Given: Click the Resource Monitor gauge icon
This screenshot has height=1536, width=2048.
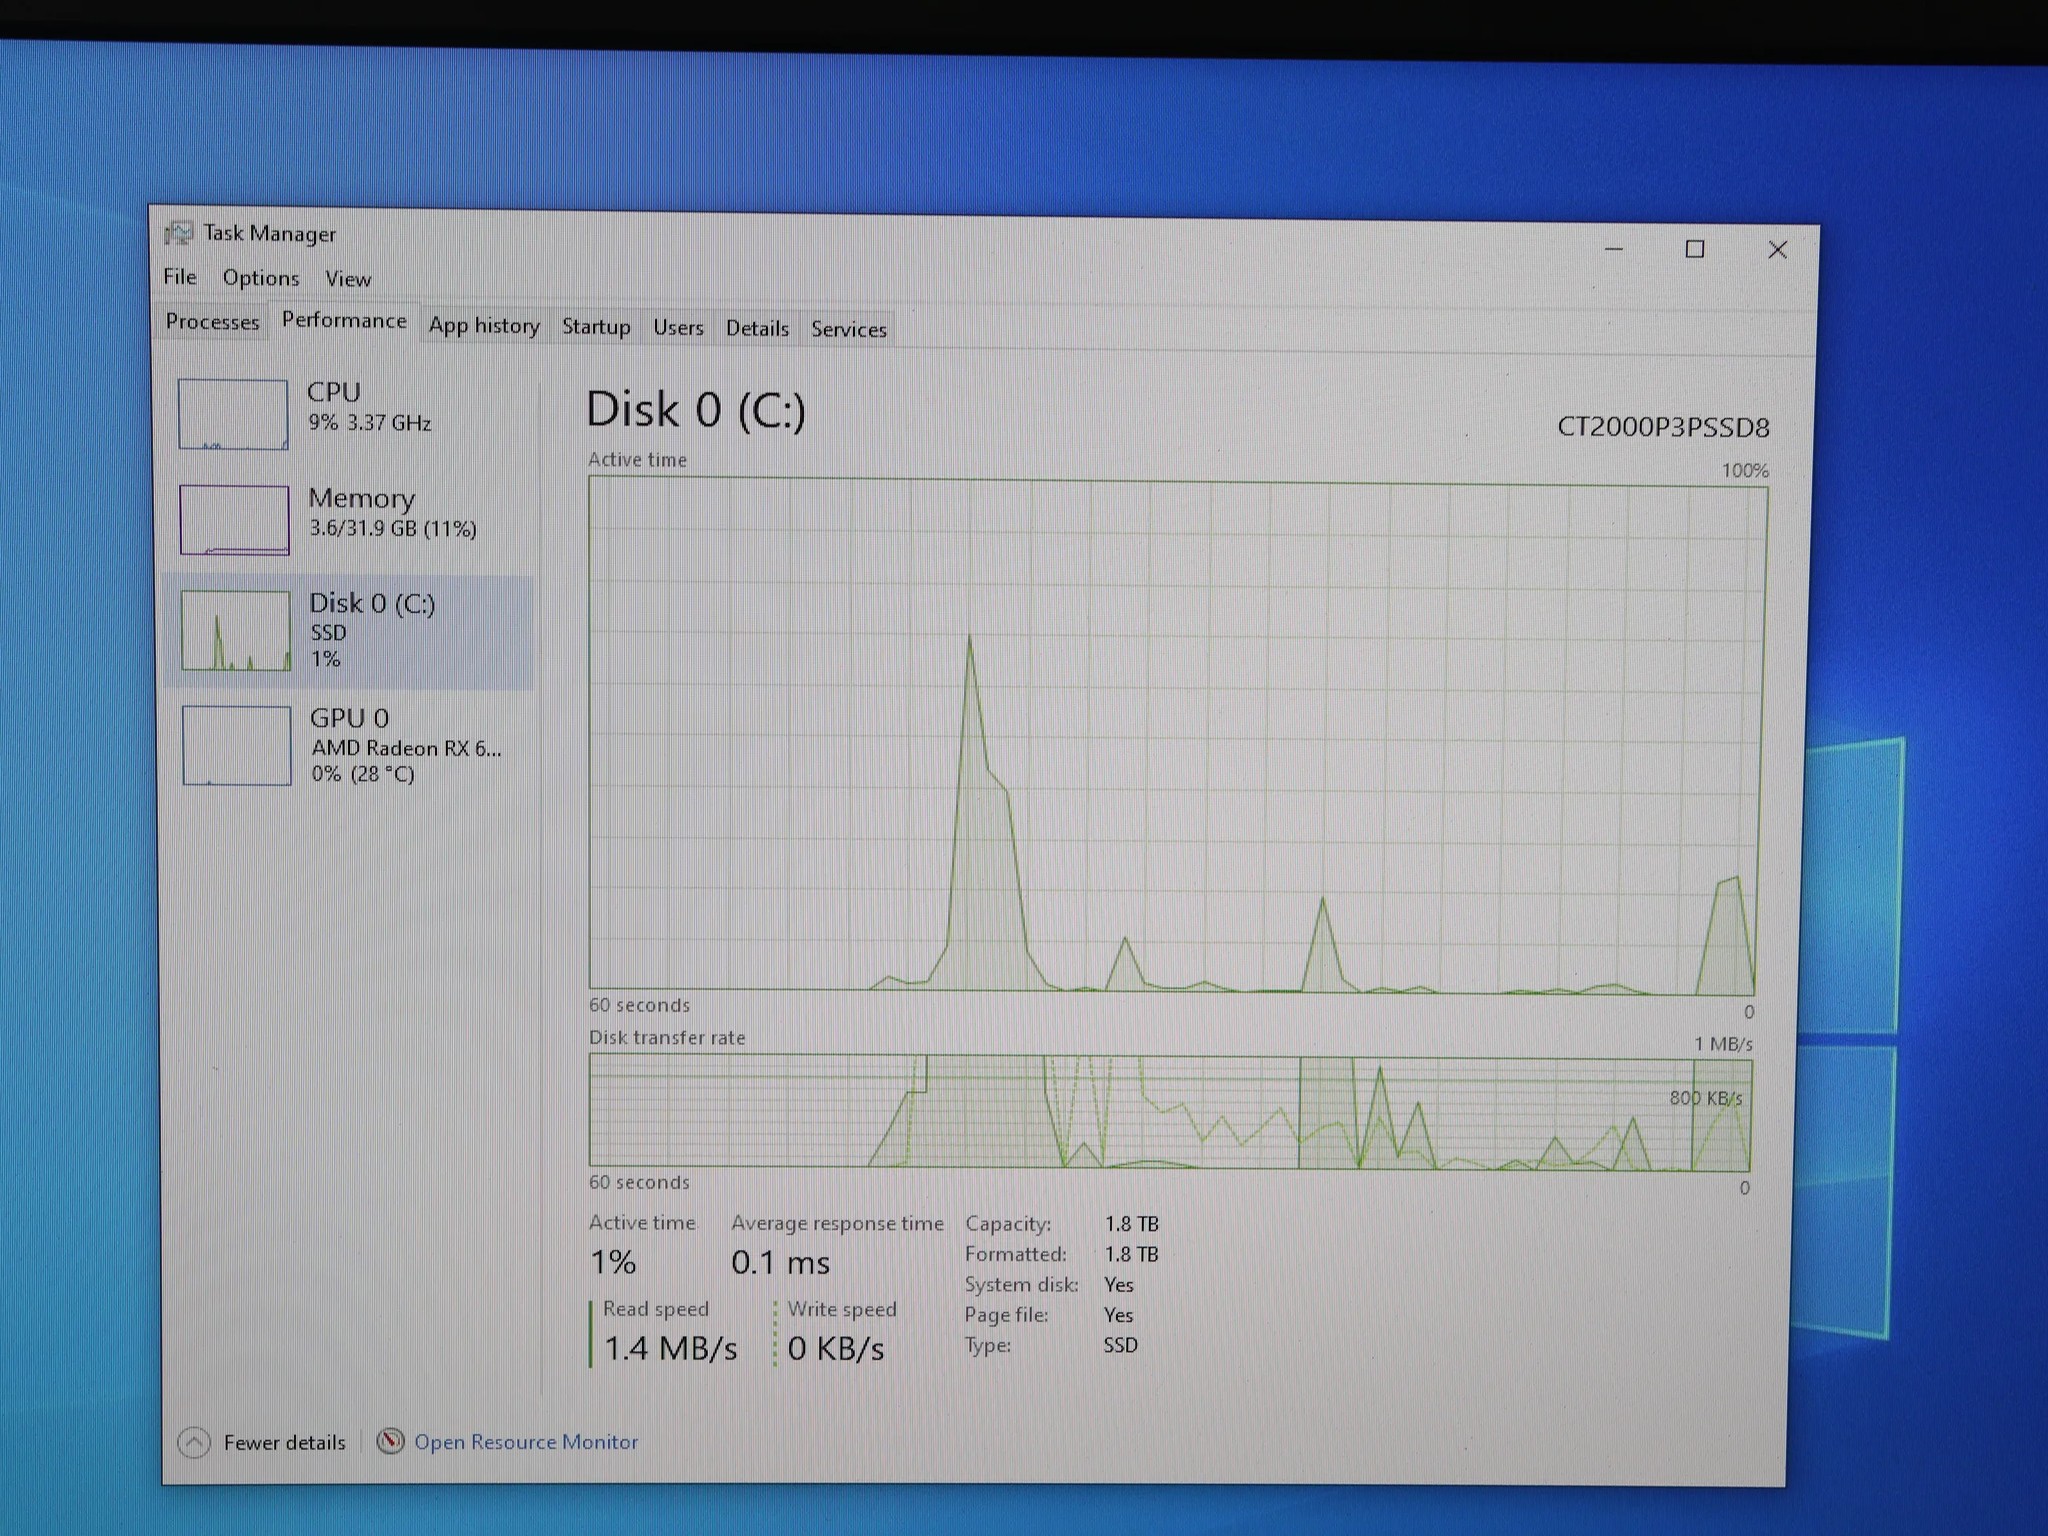Looking at the screenshot, I should click(x=390, y=1441).
